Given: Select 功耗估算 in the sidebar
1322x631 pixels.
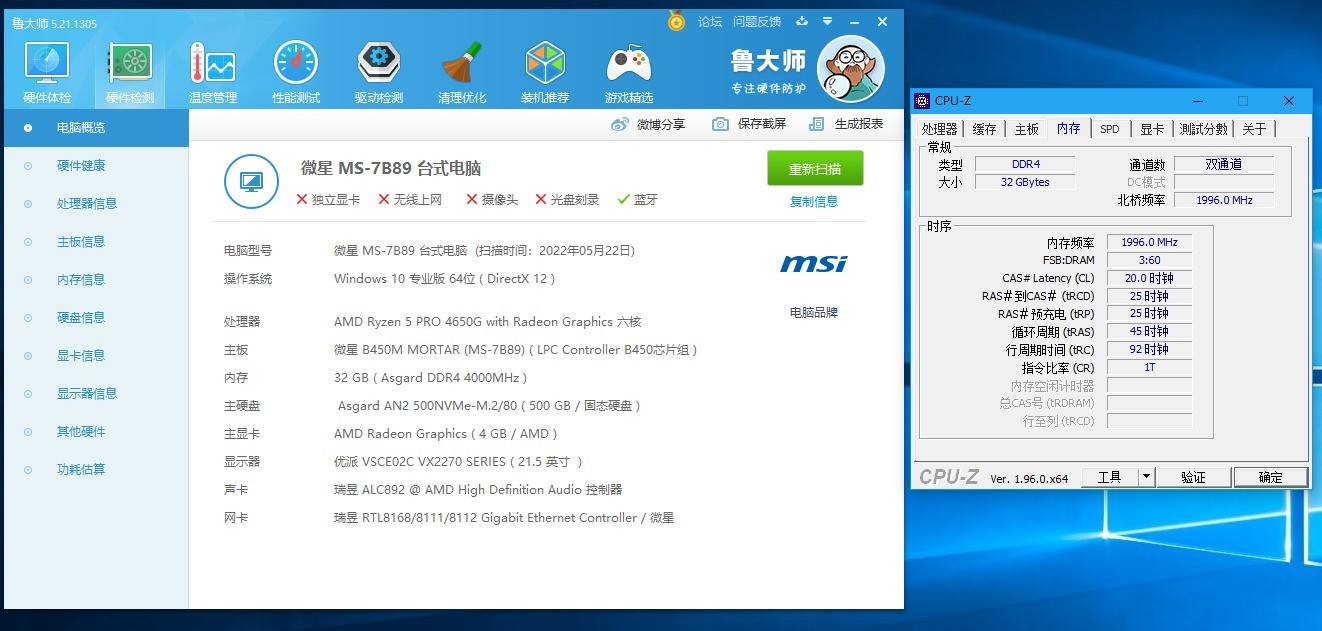Looking at the screenshot, I should pos(80,469).
